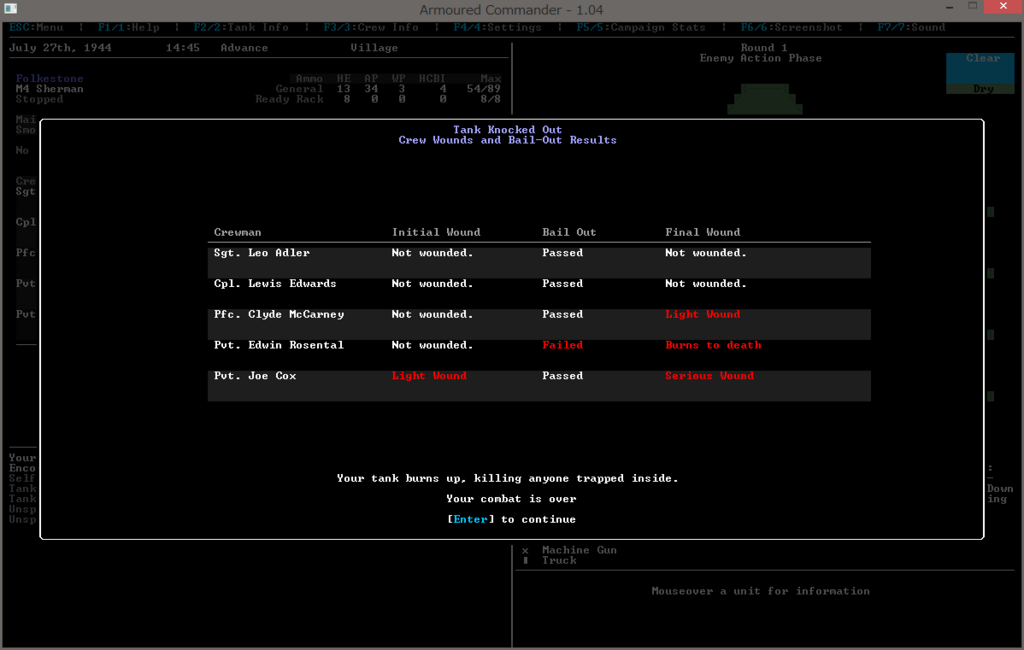This screenshot has height=650, width=1024.
Task: Toggle F7/7:Sound option
Action: 911,27
